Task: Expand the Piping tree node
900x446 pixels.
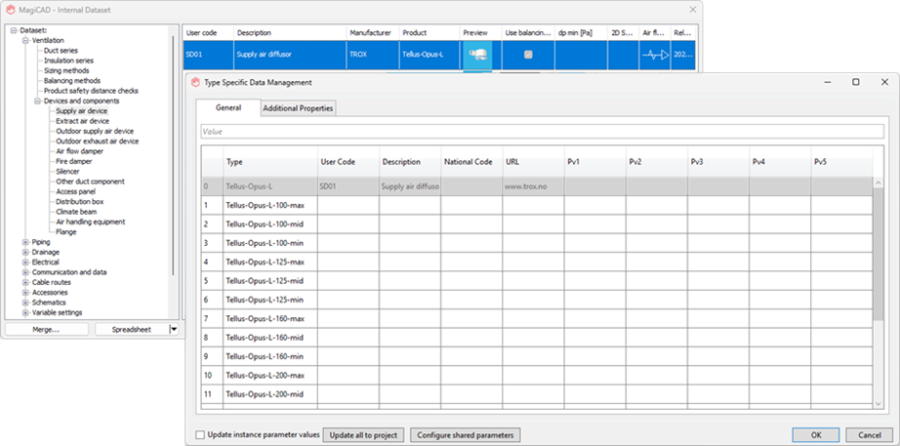Action: 25,242
